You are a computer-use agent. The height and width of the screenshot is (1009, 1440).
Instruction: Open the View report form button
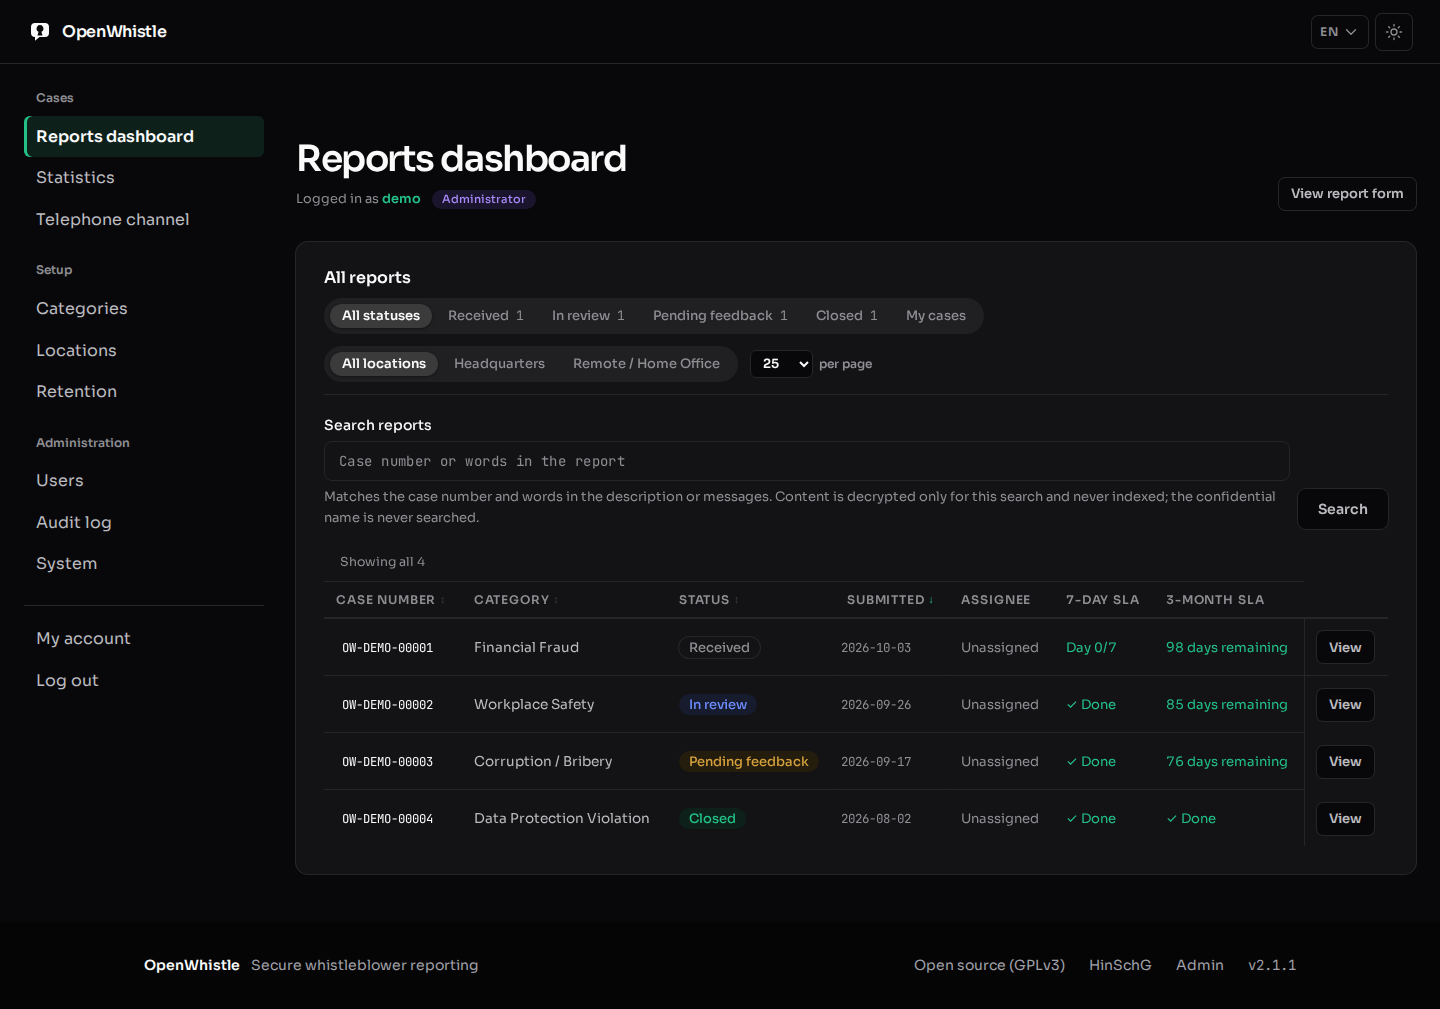(x=1347, y=194)
